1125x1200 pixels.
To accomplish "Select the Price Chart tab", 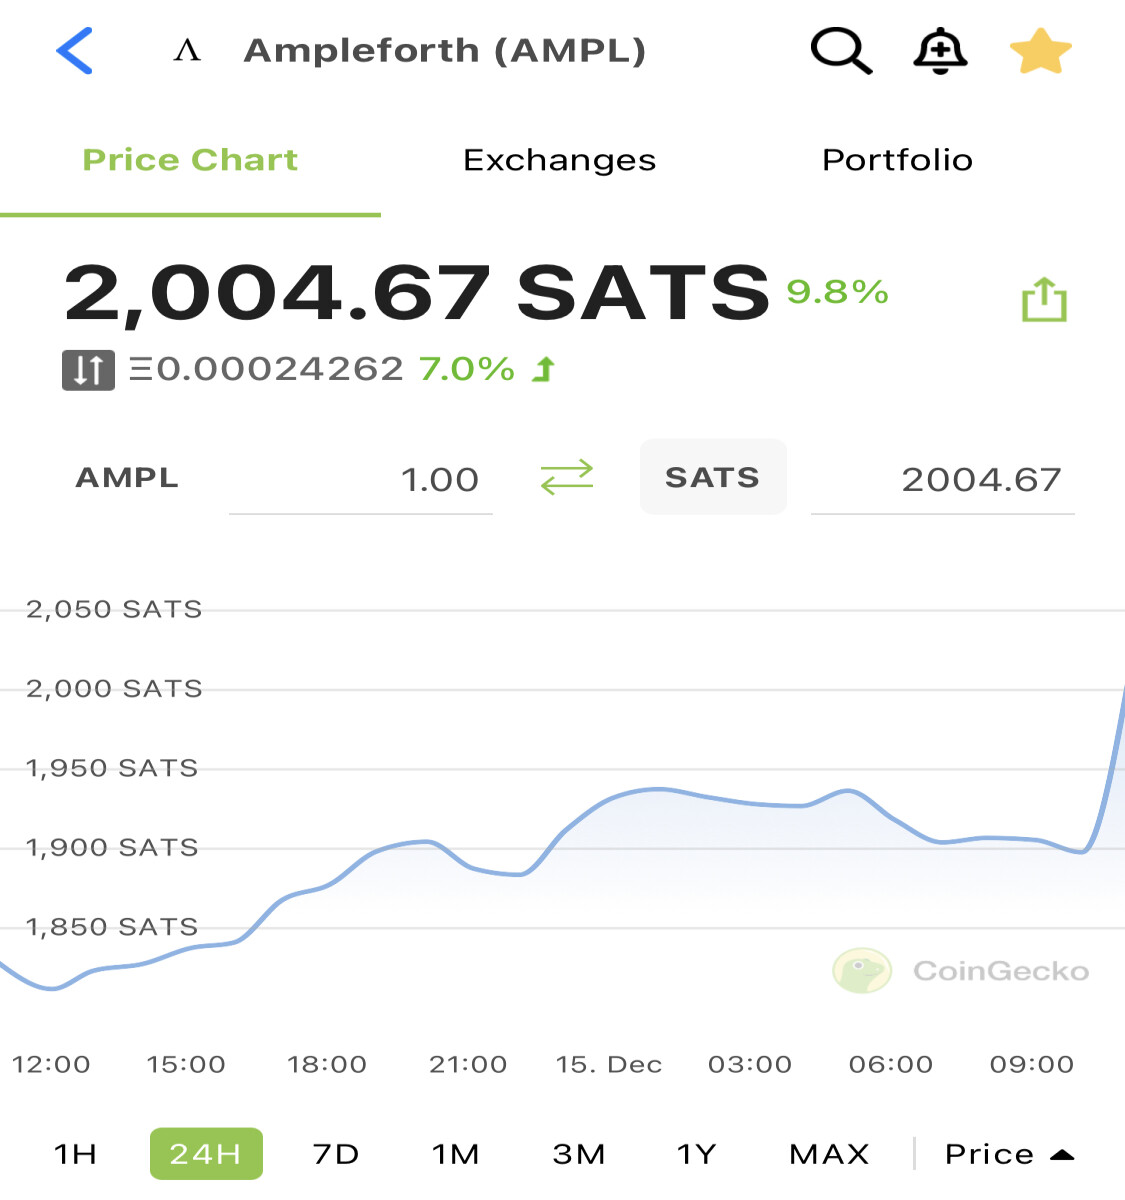I will pyautogui.click(x=190, y=160).
